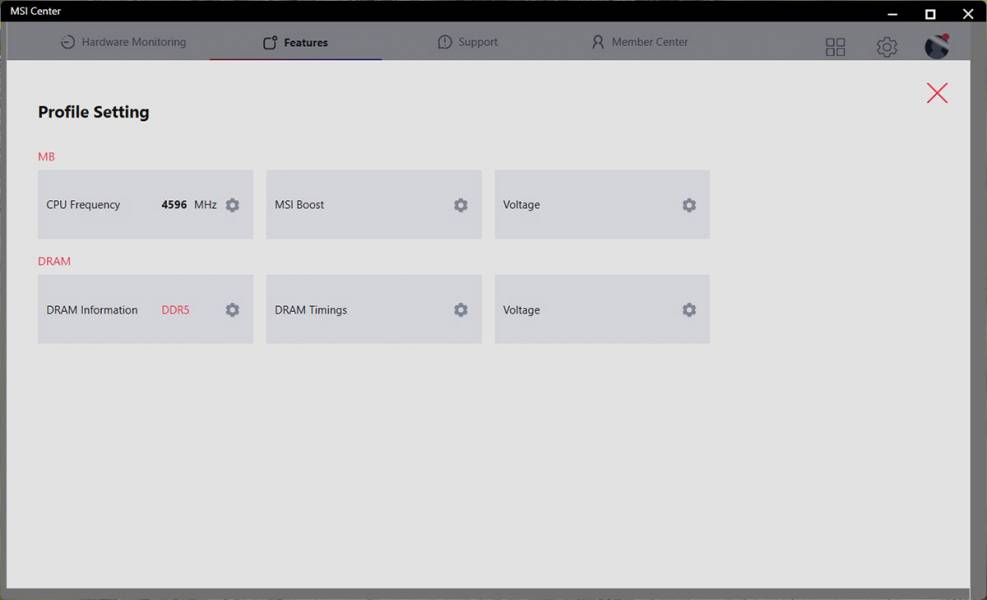Select the DRAM Information tile
This screenshot has height=600, width=987.
point(145,309)
